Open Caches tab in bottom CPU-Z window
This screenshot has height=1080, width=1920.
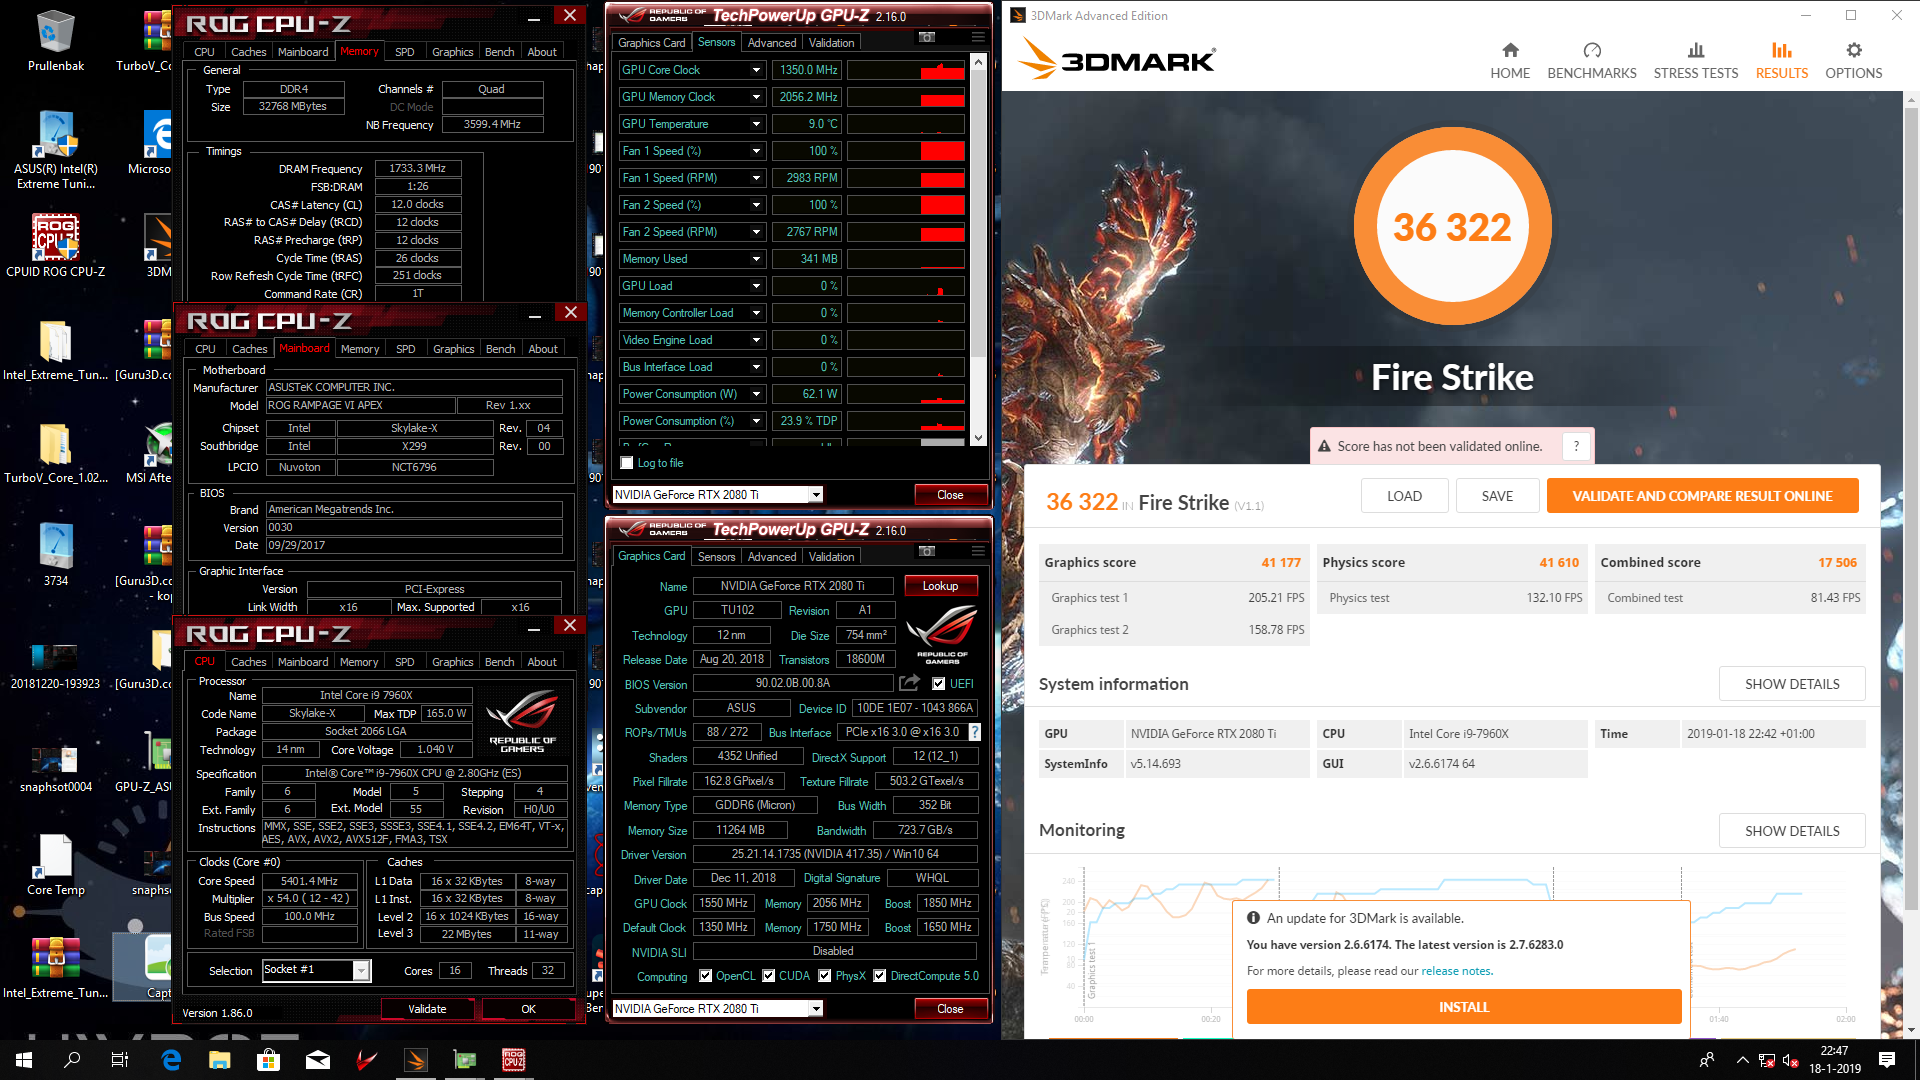pyautogui.click(x=248, y=662)
